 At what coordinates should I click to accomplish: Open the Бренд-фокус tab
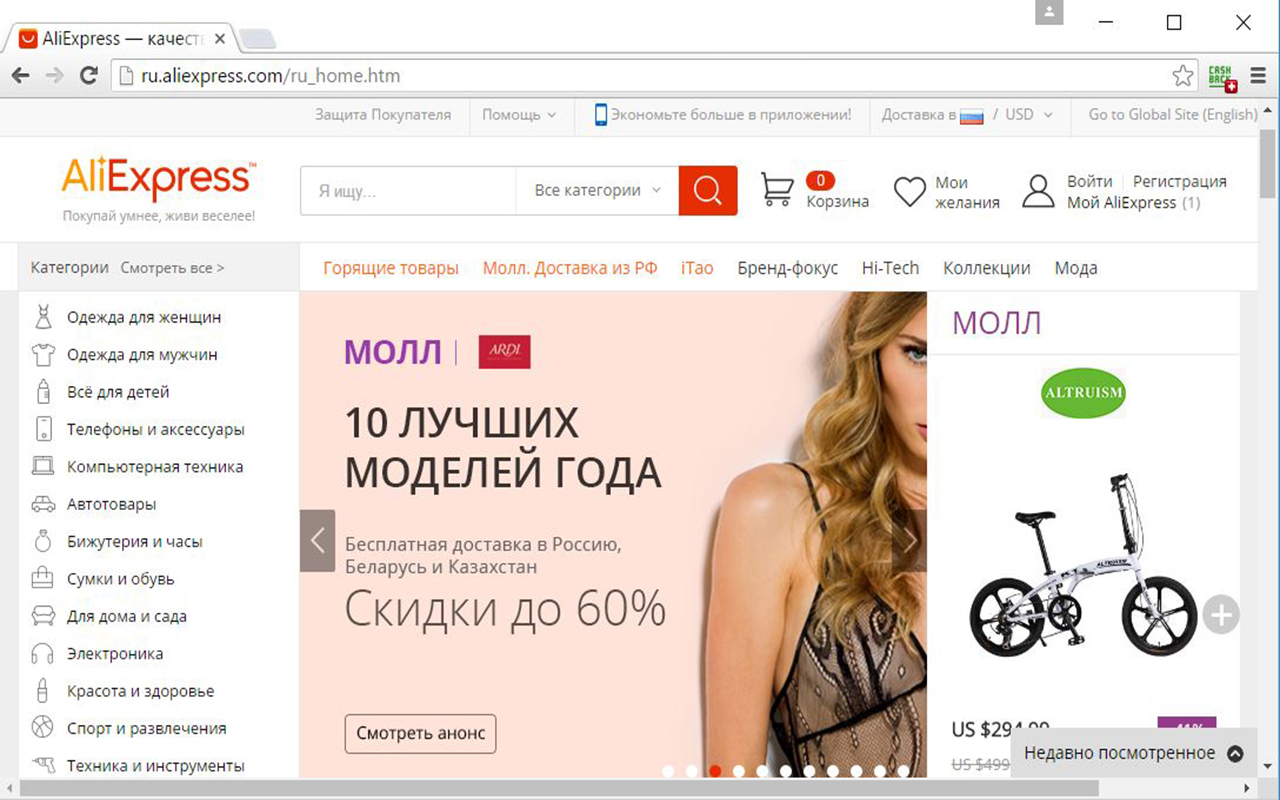point(788,268)
